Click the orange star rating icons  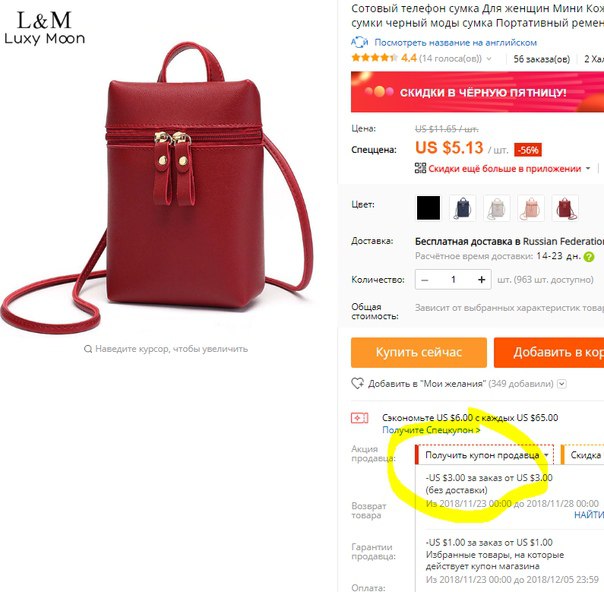[x=374, y=58]
